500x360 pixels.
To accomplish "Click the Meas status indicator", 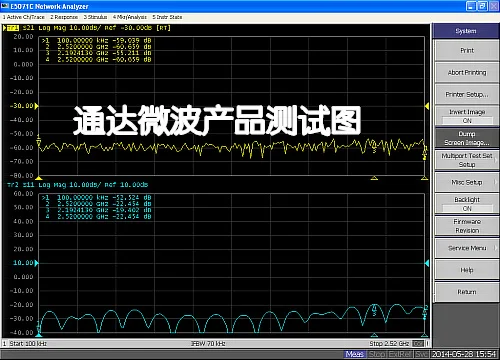I will (x=354, y=354).
